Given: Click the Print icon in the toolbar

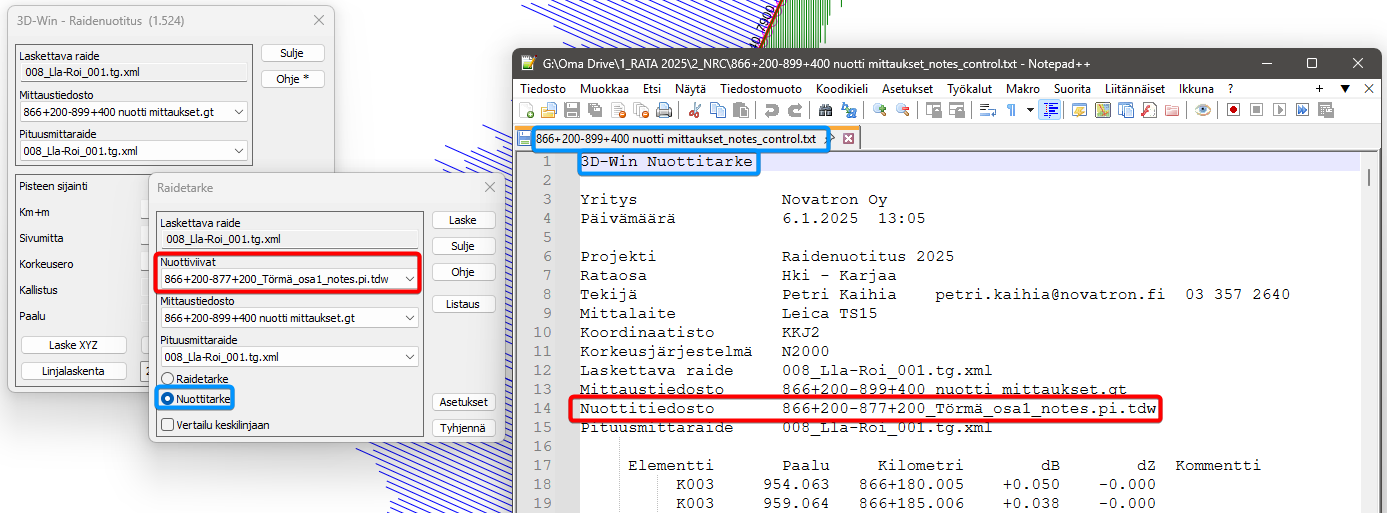Looking at the screenshot, I should coord(664,110).
